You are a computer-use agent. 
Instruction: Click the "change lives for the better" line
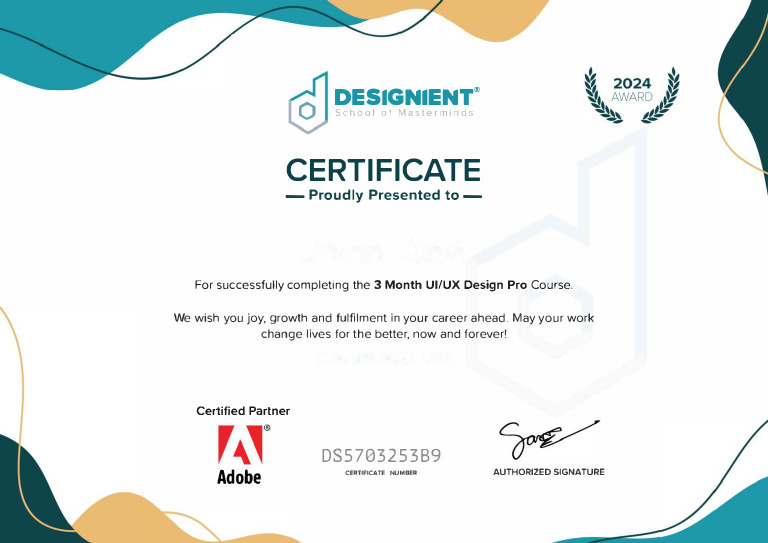click(384, 334)
